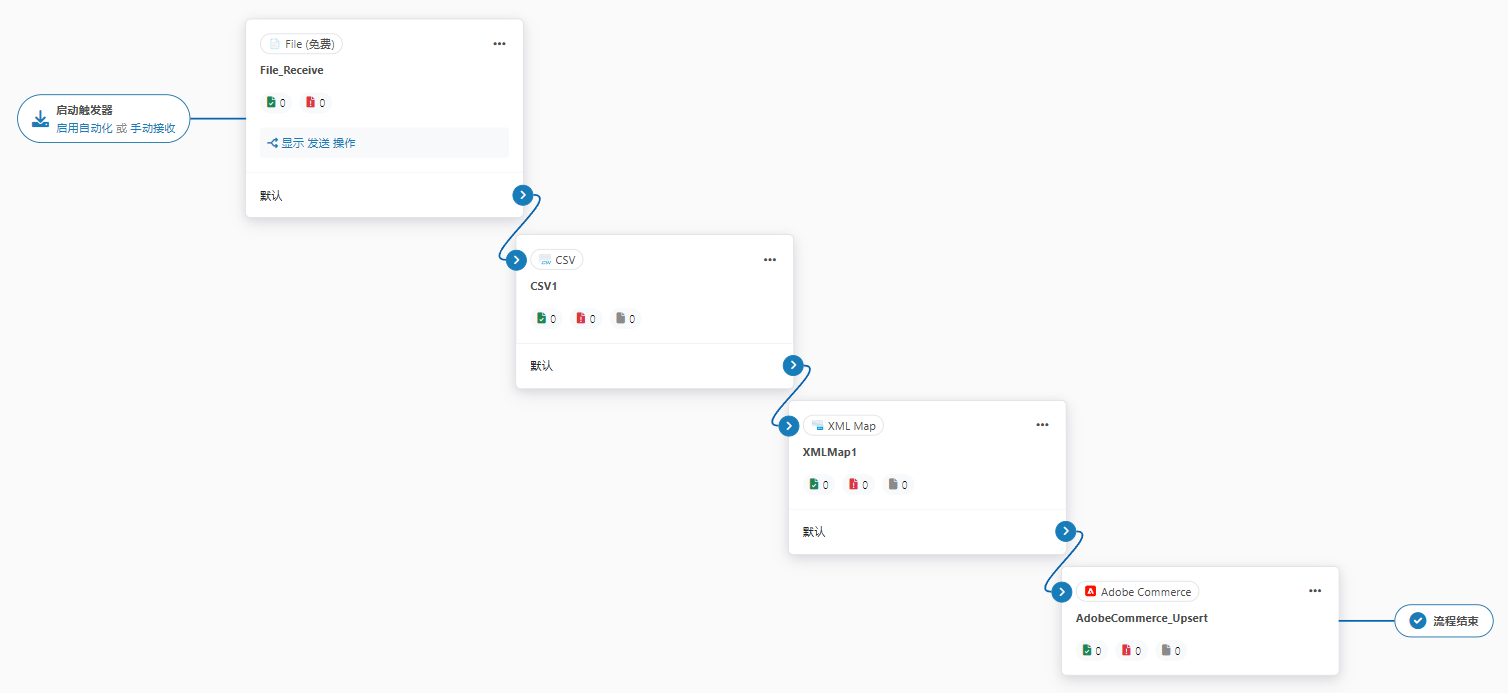
Task: Open the XMLMap1 connector ellipsis menu
Action: tap(1042, 425)
